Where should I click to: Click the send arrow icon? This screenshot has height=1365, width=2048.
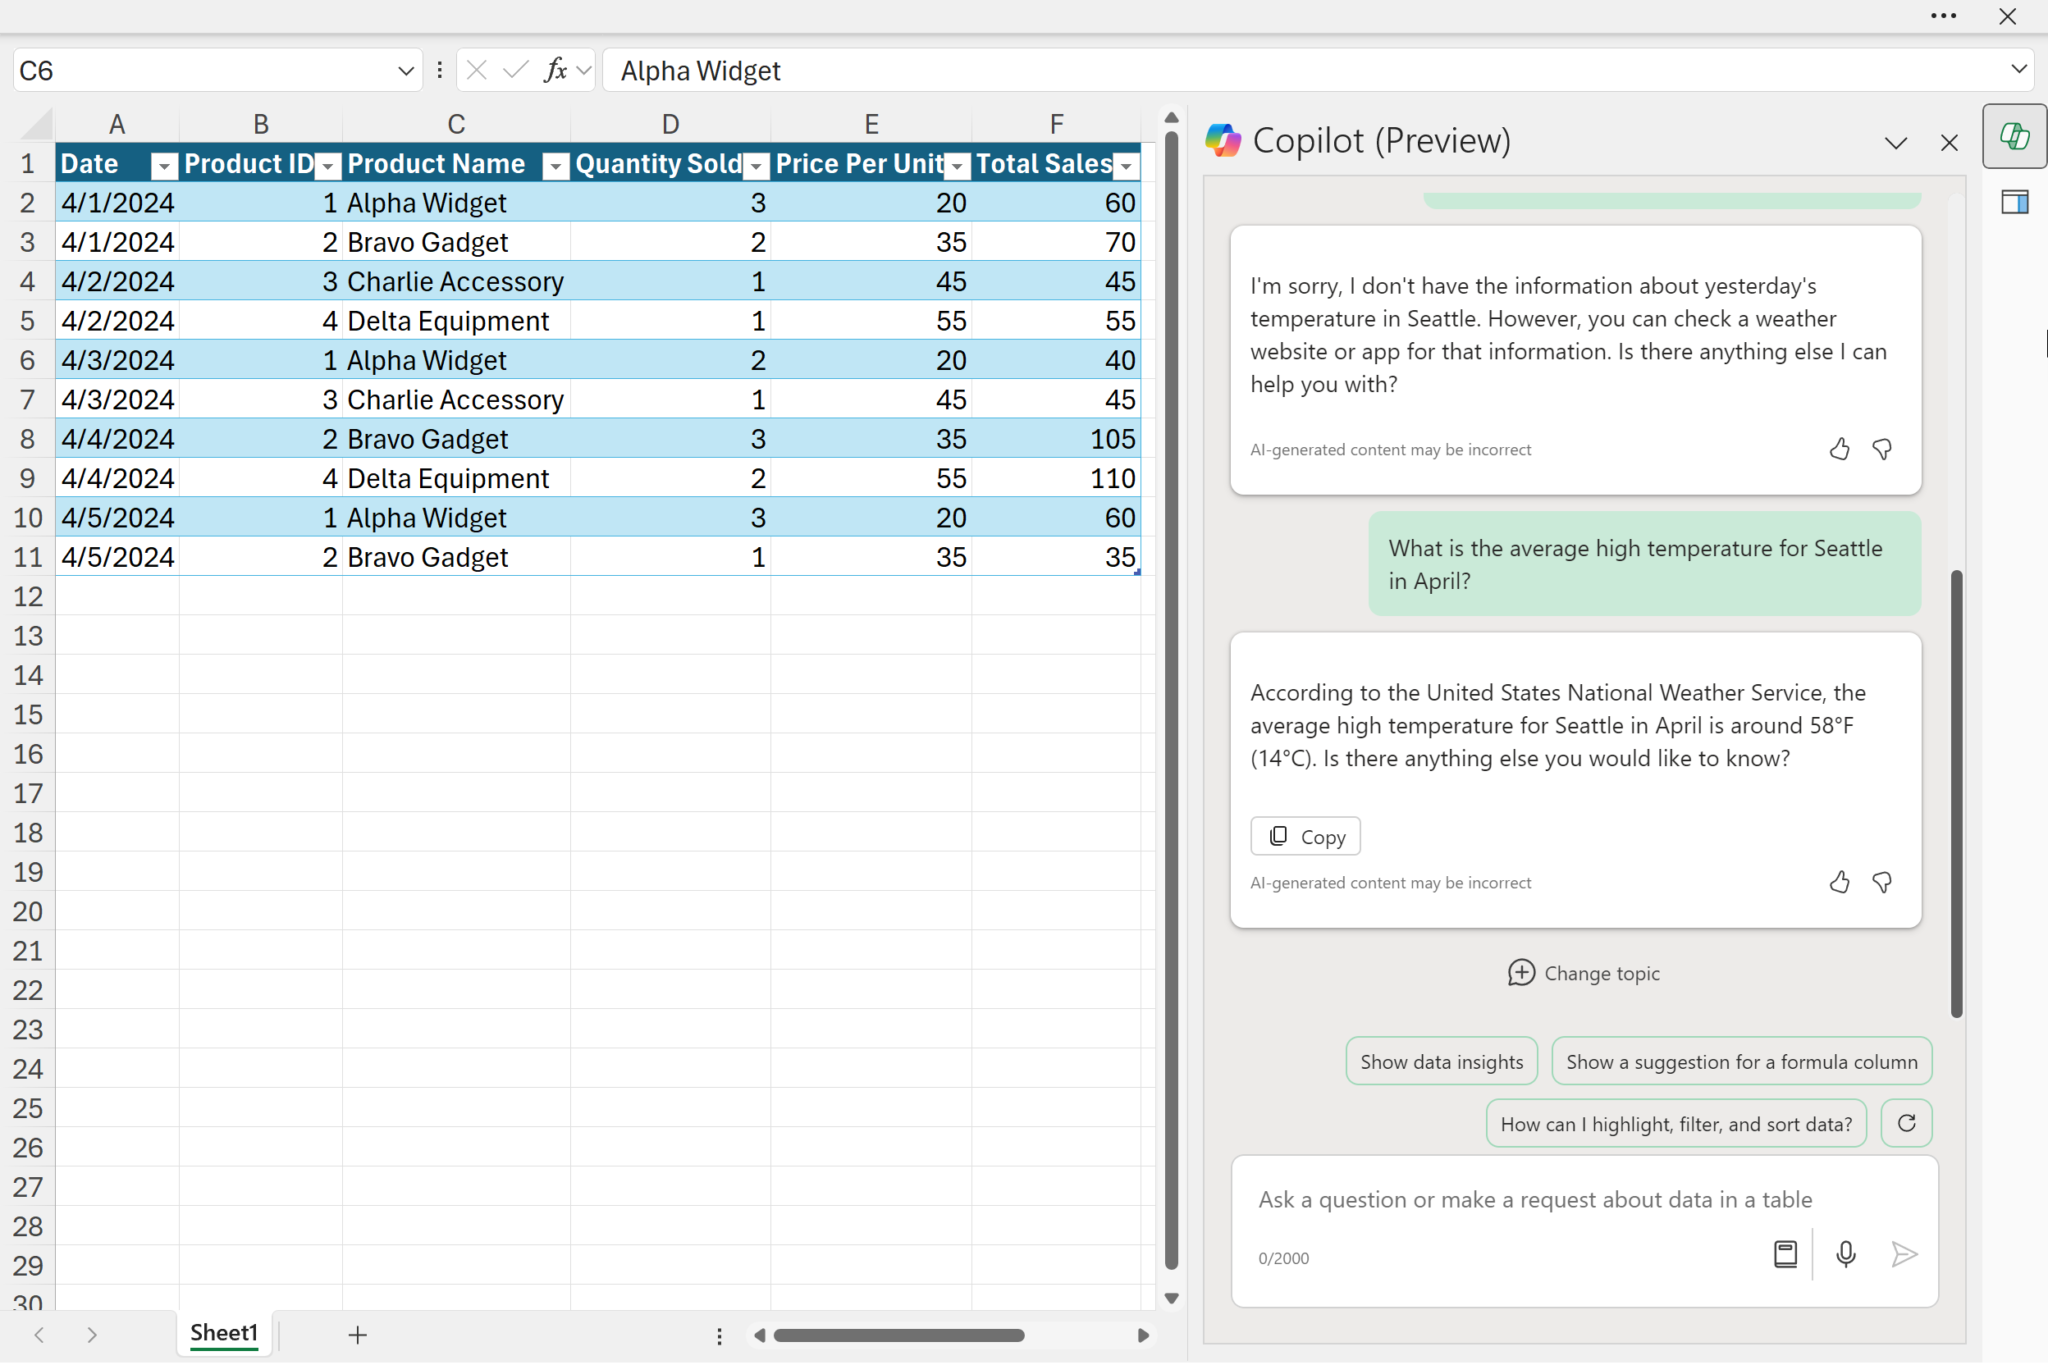tap(1904, 1254)
